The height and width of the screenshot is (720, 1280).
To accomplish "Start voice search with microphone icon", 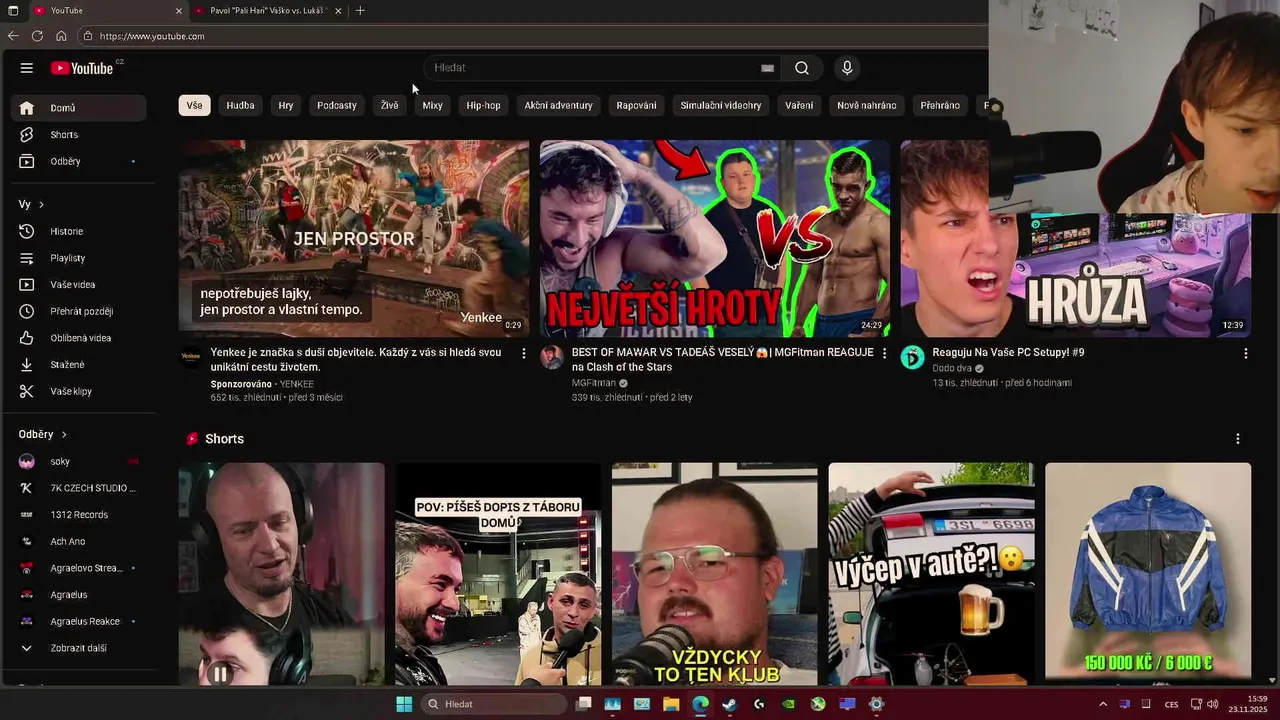I will pyautogui.click(x=847, y=68).
